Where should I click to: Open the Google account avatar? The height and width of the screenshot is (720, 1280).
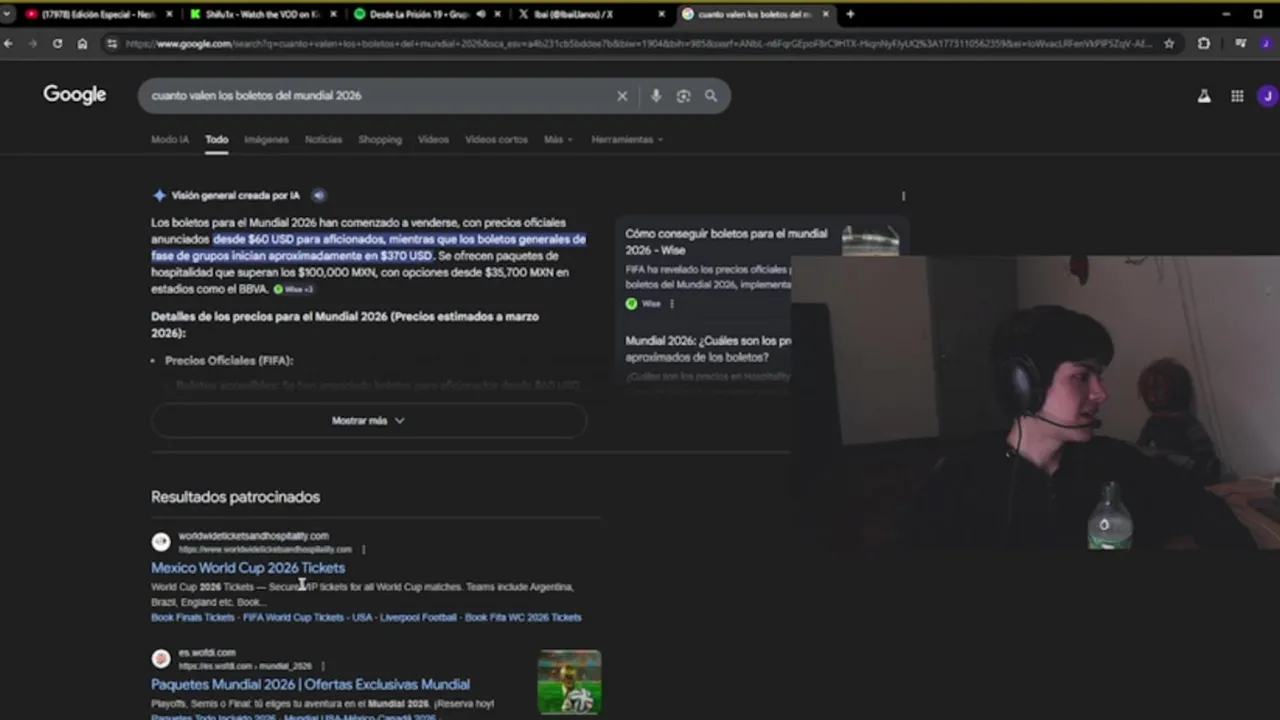tap(1268, 96)
